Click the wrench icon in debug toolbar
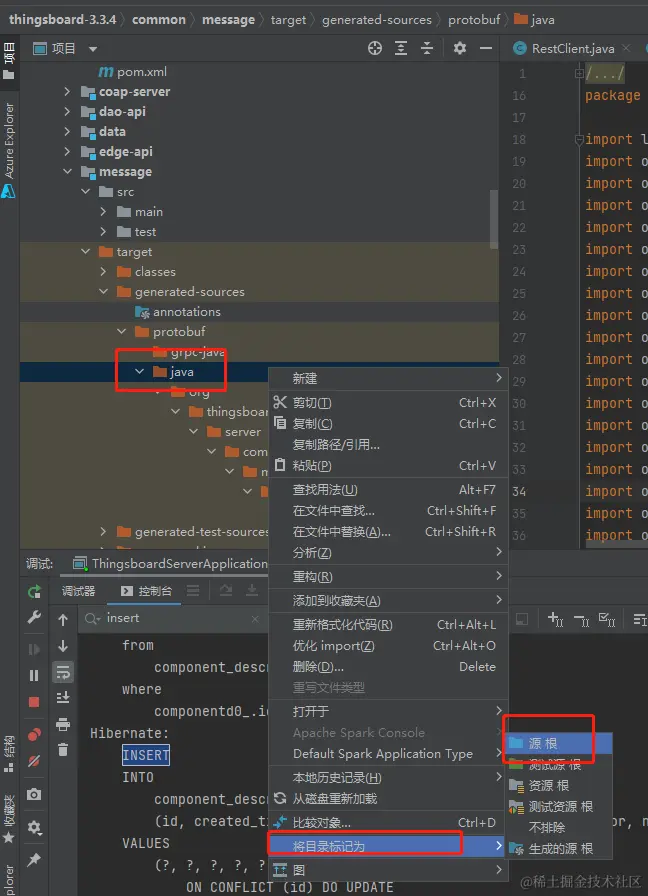Image resolution: width=648 pixels, height=896 pixels. pyautogui.click(x=34, y=617)
